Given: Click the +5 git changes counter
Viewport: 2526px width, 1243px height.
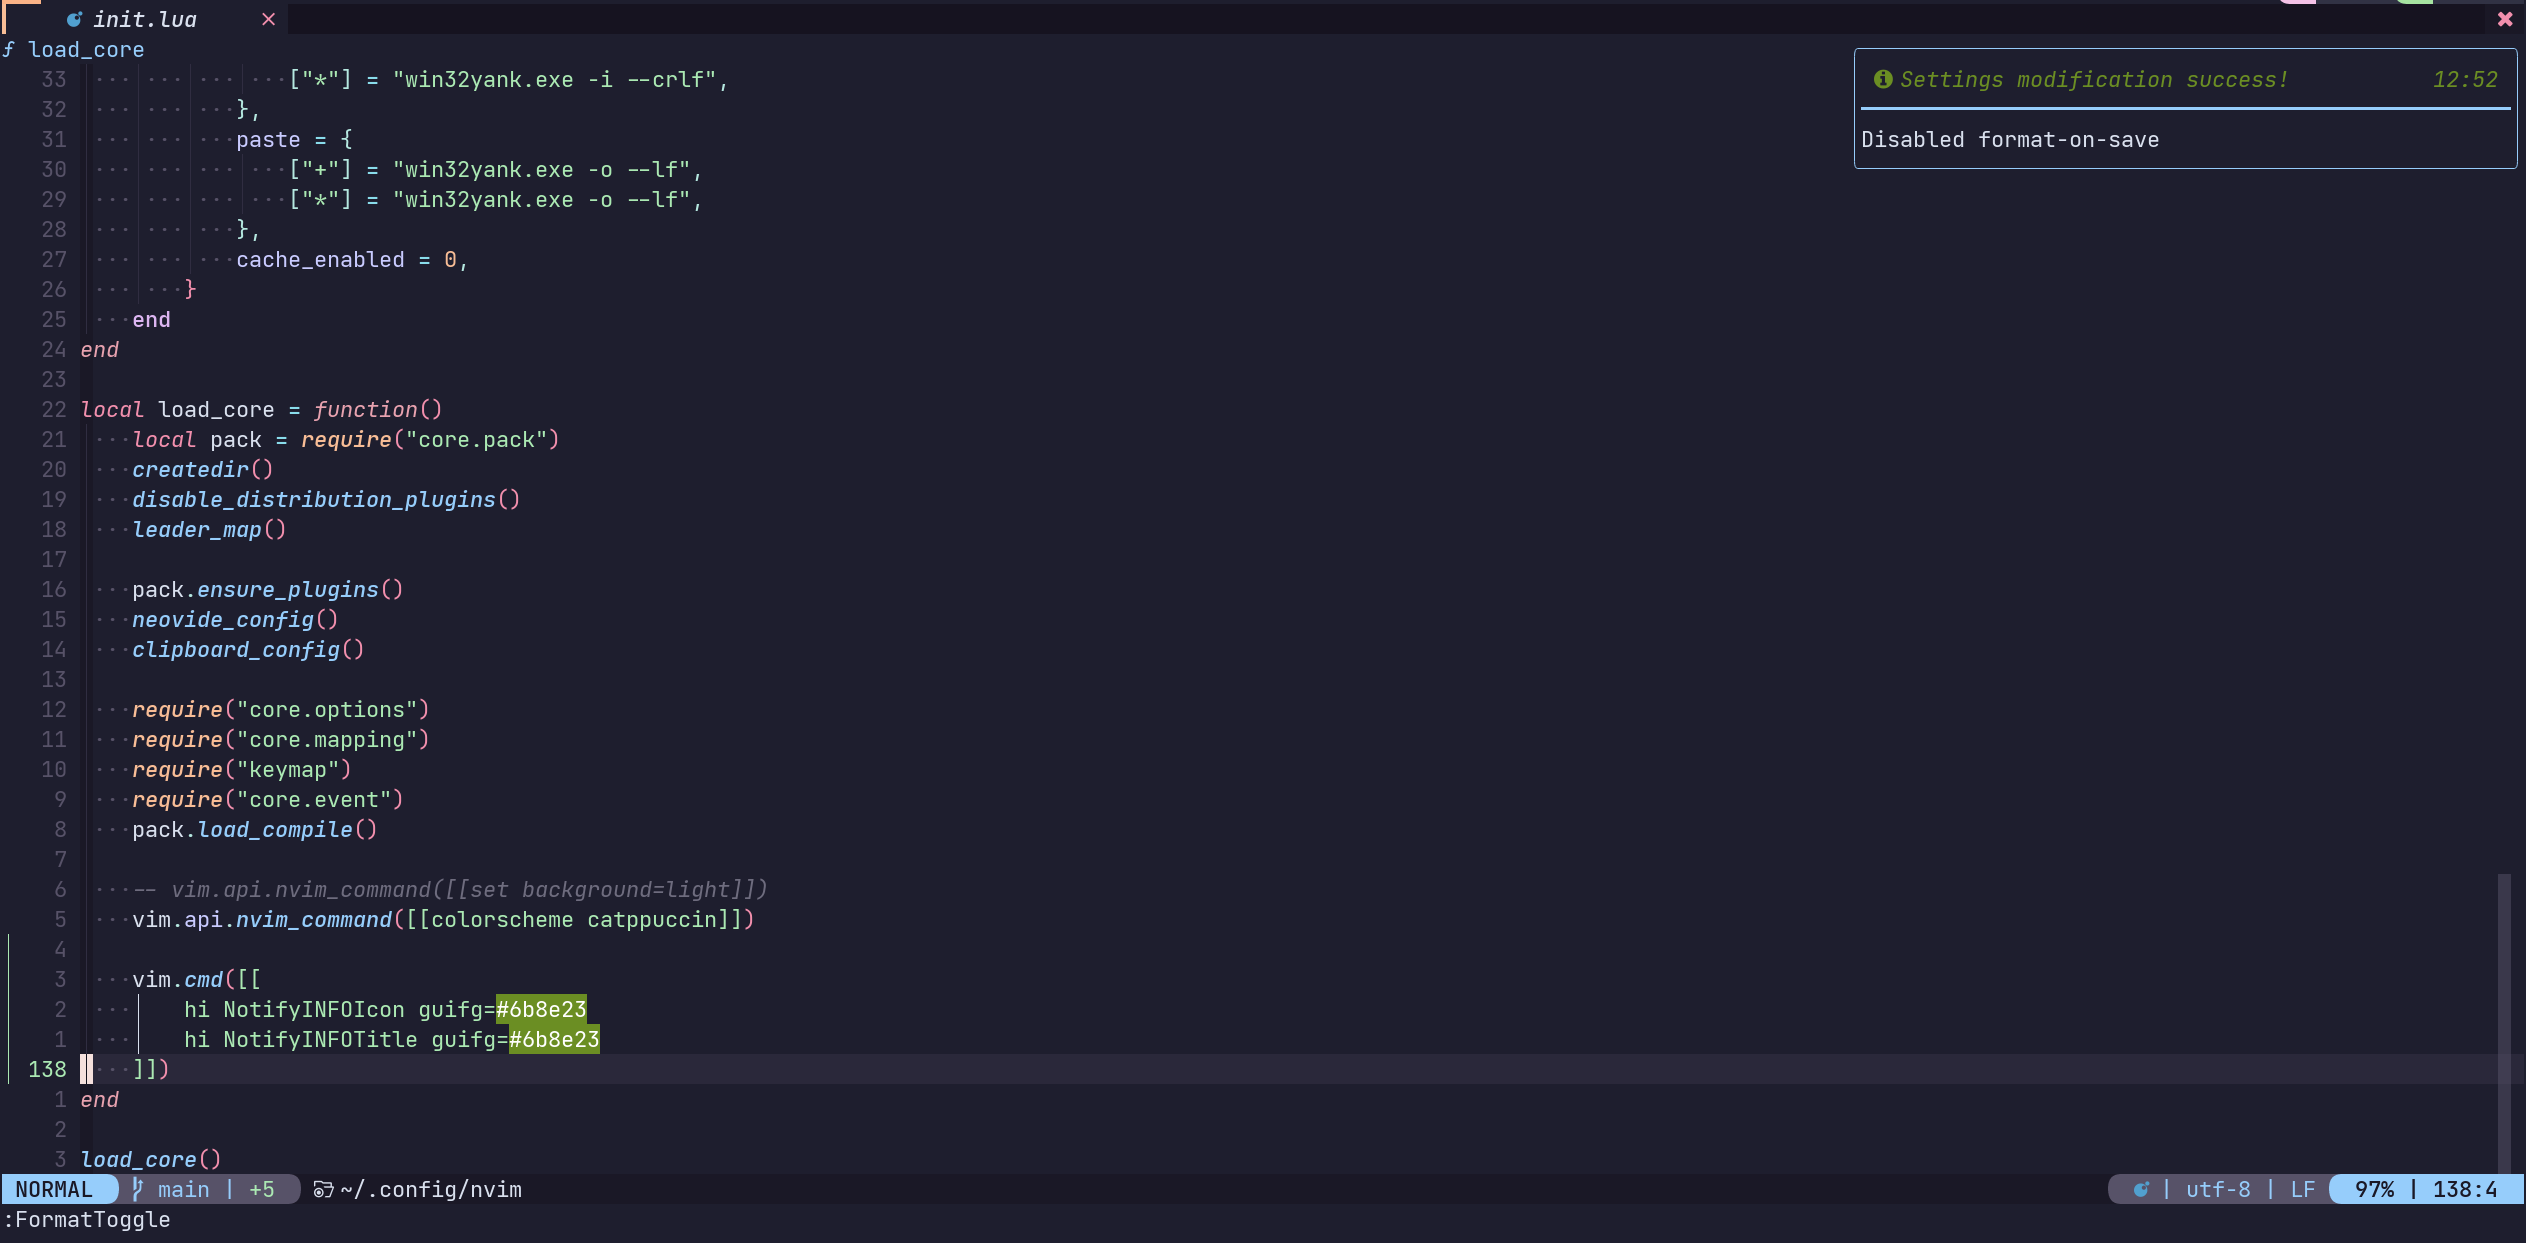Looking at the screenshot, I should (x=261, y=1189).
